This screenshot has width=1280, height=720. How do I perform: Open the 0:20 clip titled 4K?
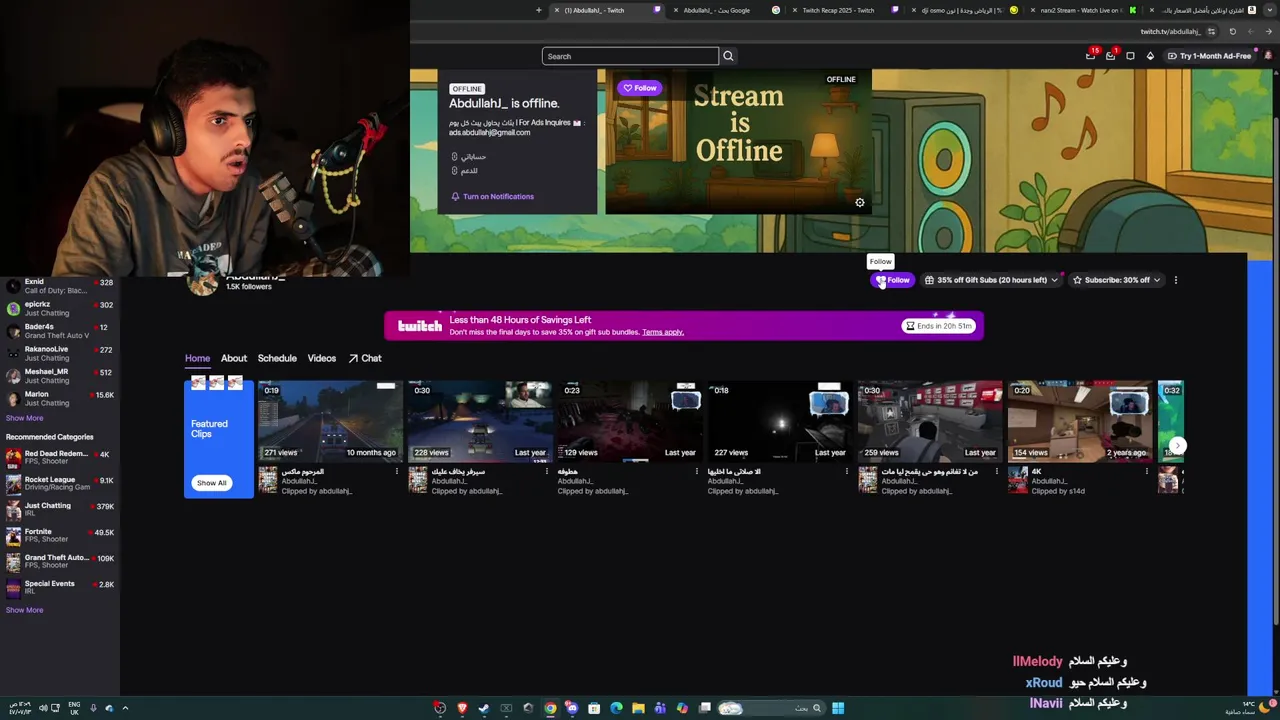[x=1080, y=420]
